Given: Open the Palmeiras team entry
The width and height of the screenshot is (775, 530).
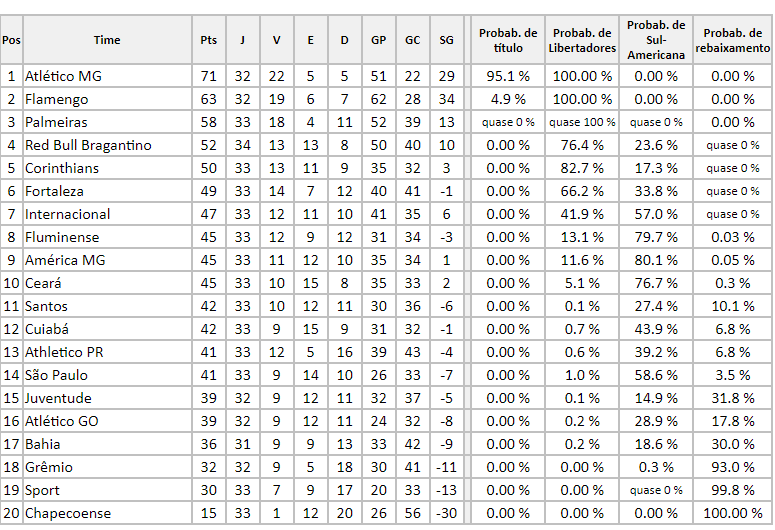Looking at the screenshot, I should tap(56, 122).
